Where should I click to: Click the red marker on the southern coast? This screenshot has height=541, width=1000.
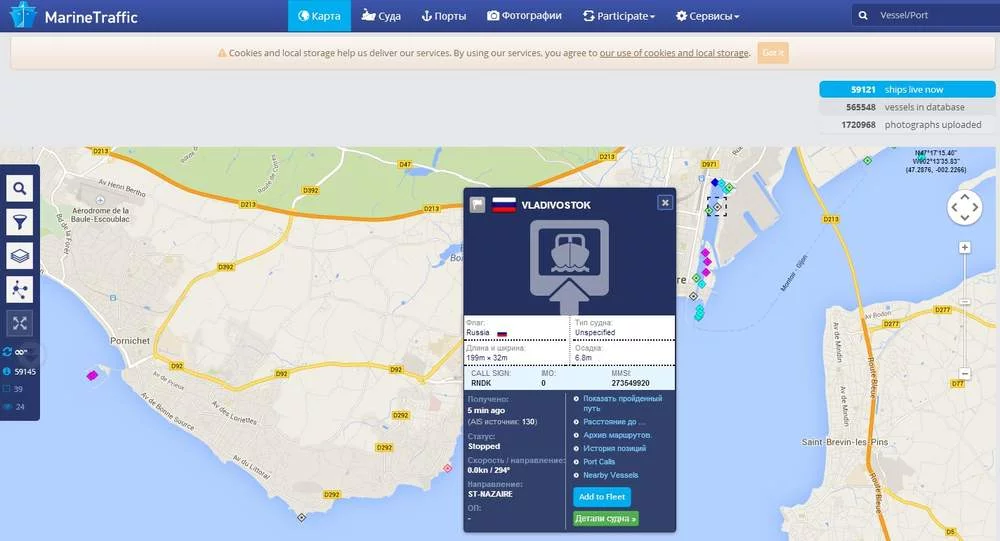pos(448,468)
